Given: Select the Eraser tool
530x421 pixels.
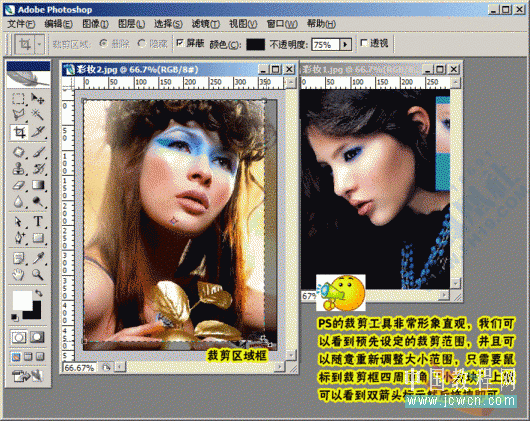Looking at the screenshot, I should point(19,185).
